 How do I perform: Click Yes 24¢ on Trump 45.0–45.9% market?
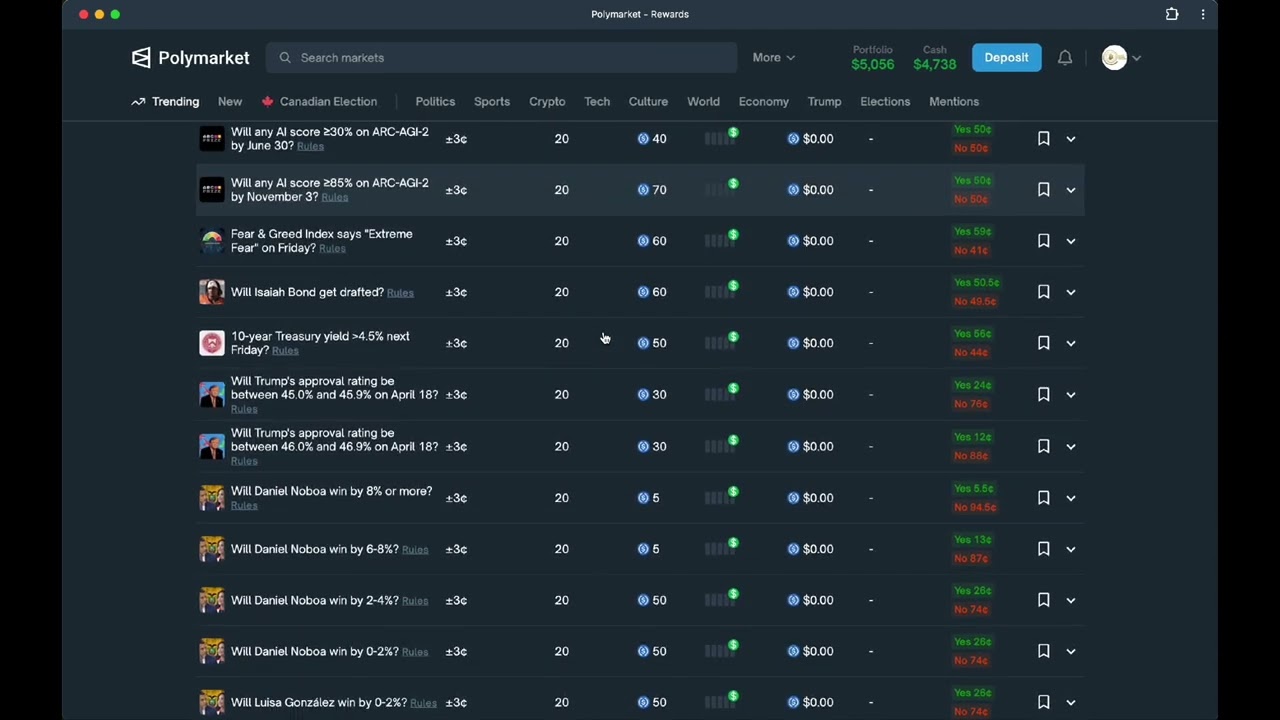click(972, 385)
